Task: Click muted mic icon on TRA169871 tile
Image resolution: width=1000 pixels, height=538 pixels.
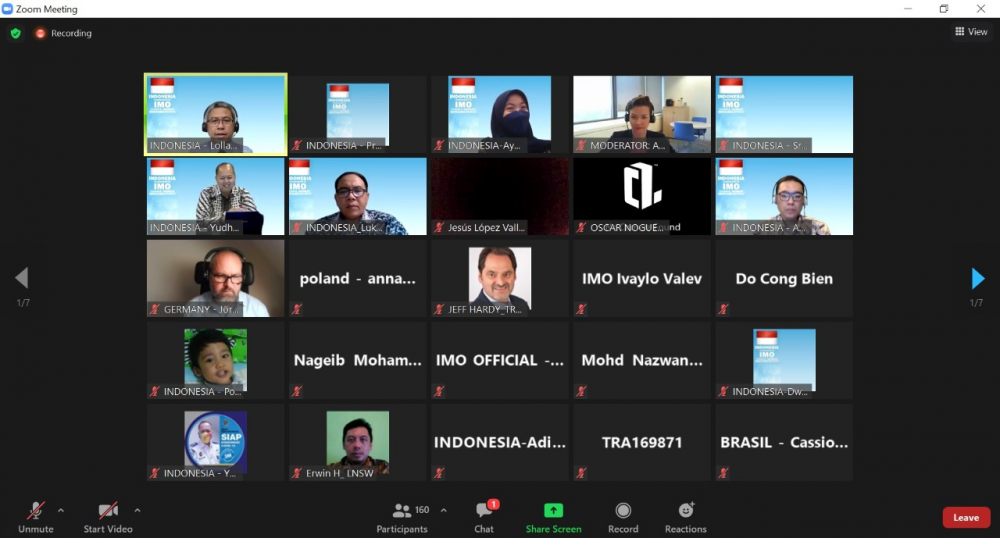Action: 581,474
